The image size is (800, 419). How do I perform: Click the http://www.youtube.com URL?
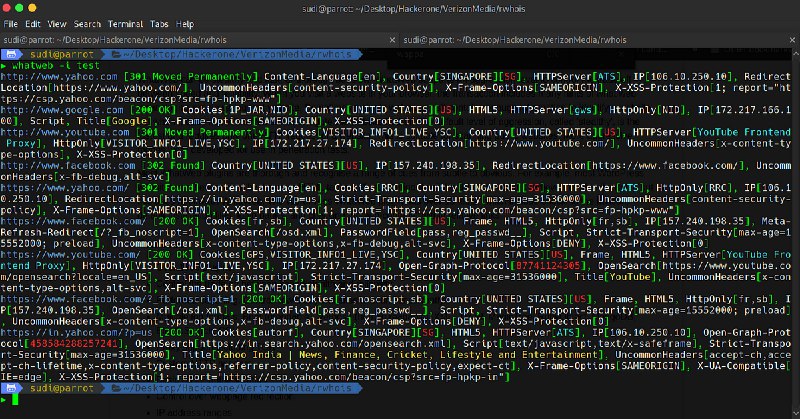point(65,132)
